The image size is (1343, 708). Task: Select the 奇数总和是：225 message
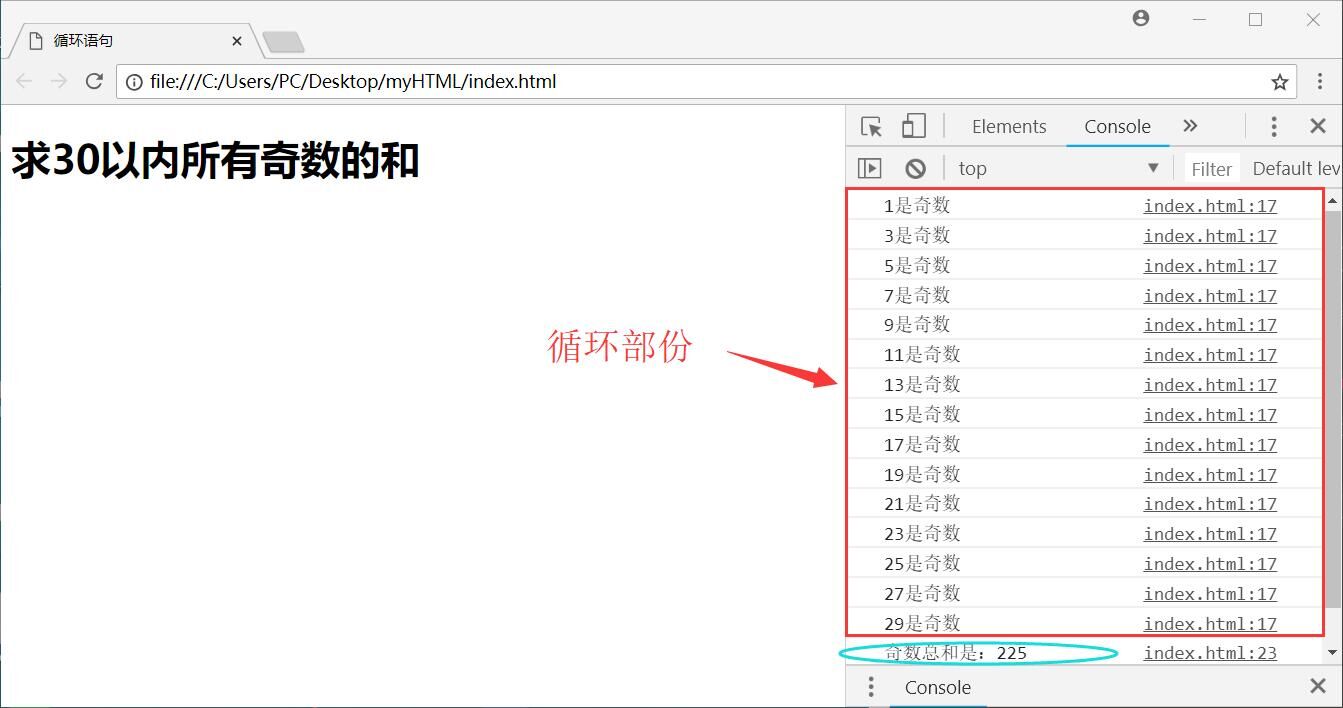click(956, 653)
